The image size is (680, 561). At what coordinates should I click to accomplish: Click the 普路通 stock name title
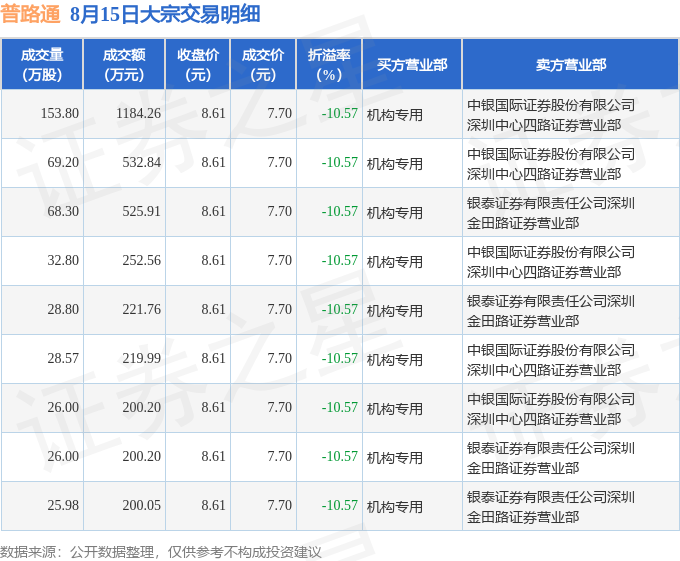pyautogui.click(x=30, y=14)
